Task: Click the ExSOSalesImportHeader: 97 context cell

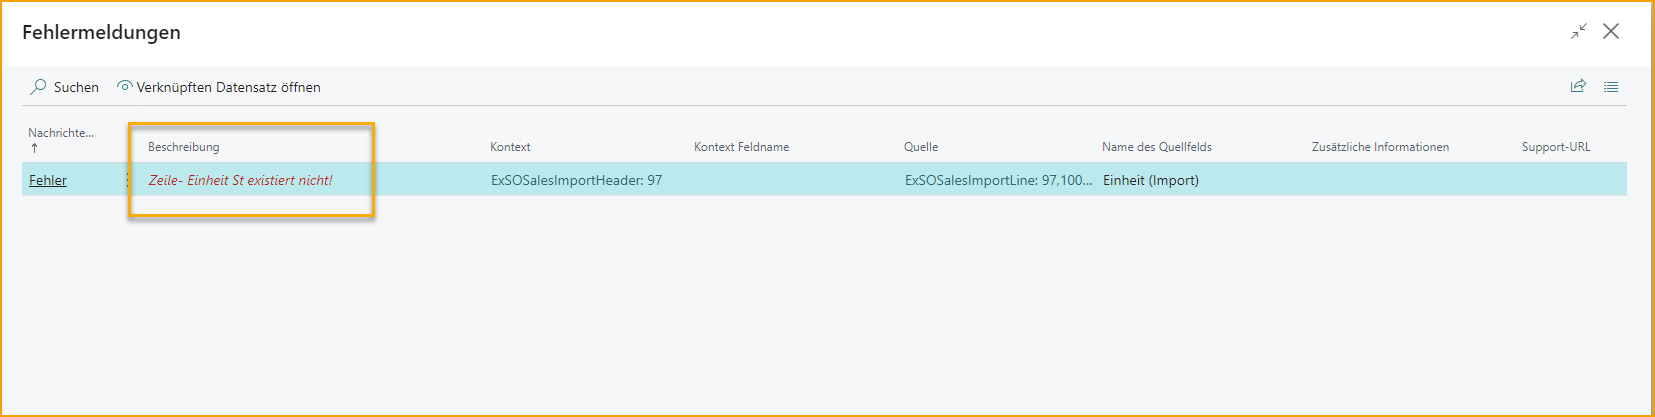Action: [576, 180]
